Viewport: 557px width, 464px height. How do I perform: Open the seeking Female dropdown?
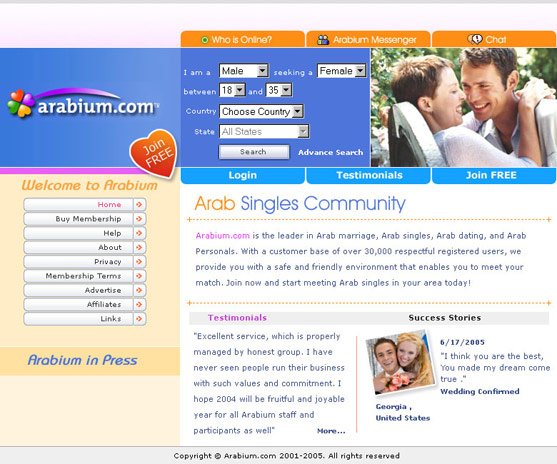coord(341,71)
